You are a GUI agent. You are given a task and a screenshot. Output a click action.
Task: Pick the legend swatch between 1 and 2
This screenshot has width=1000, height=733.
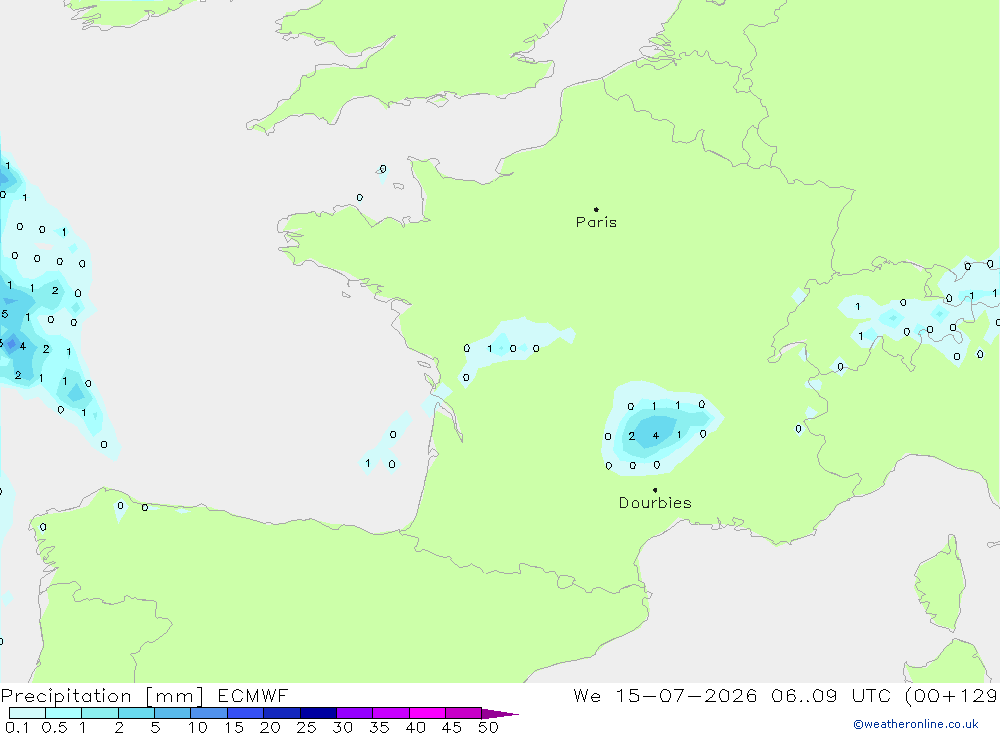100,713
